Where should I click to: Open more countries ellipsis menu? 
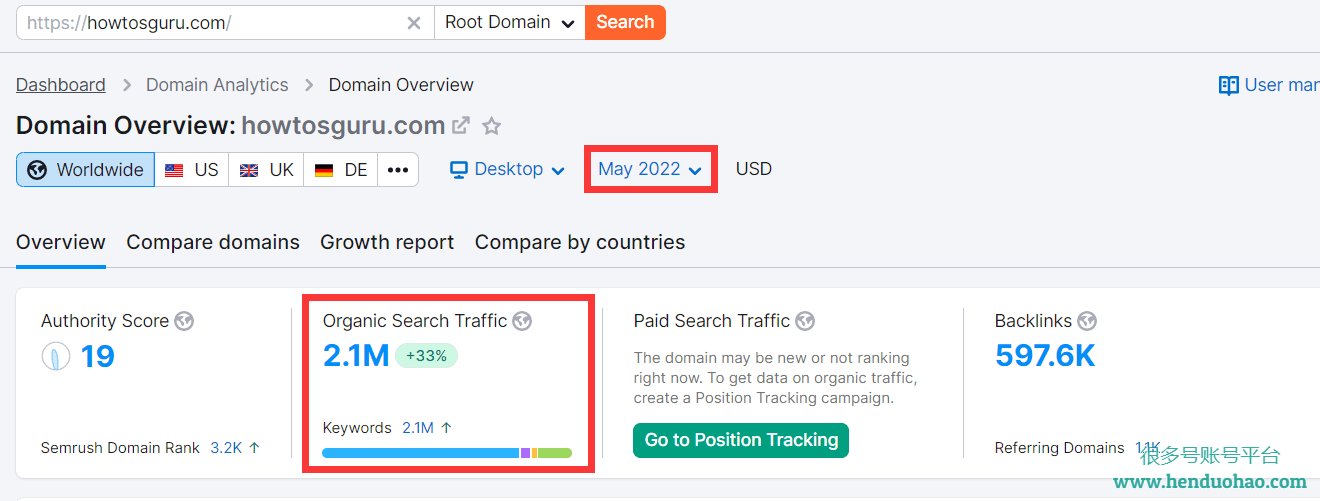(398, 169)
